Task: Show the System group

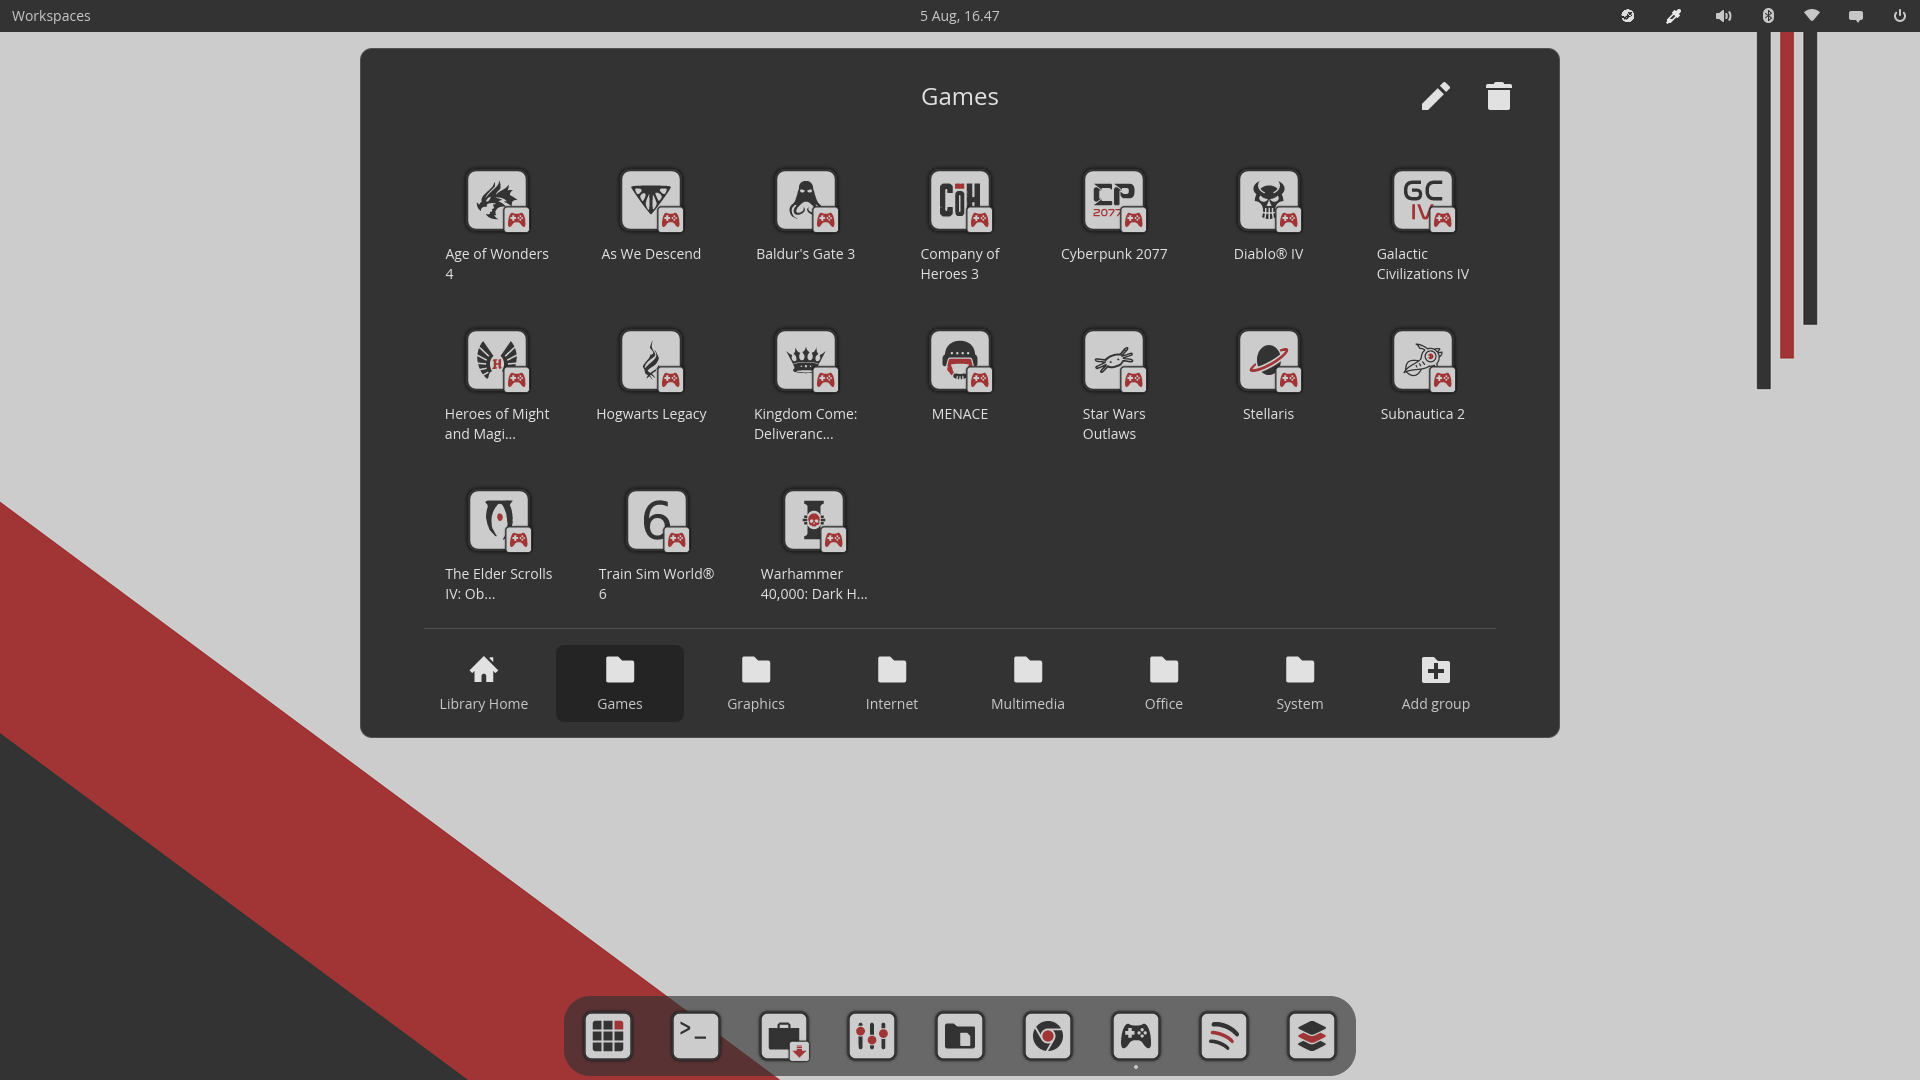Action: coord(1300,683)
